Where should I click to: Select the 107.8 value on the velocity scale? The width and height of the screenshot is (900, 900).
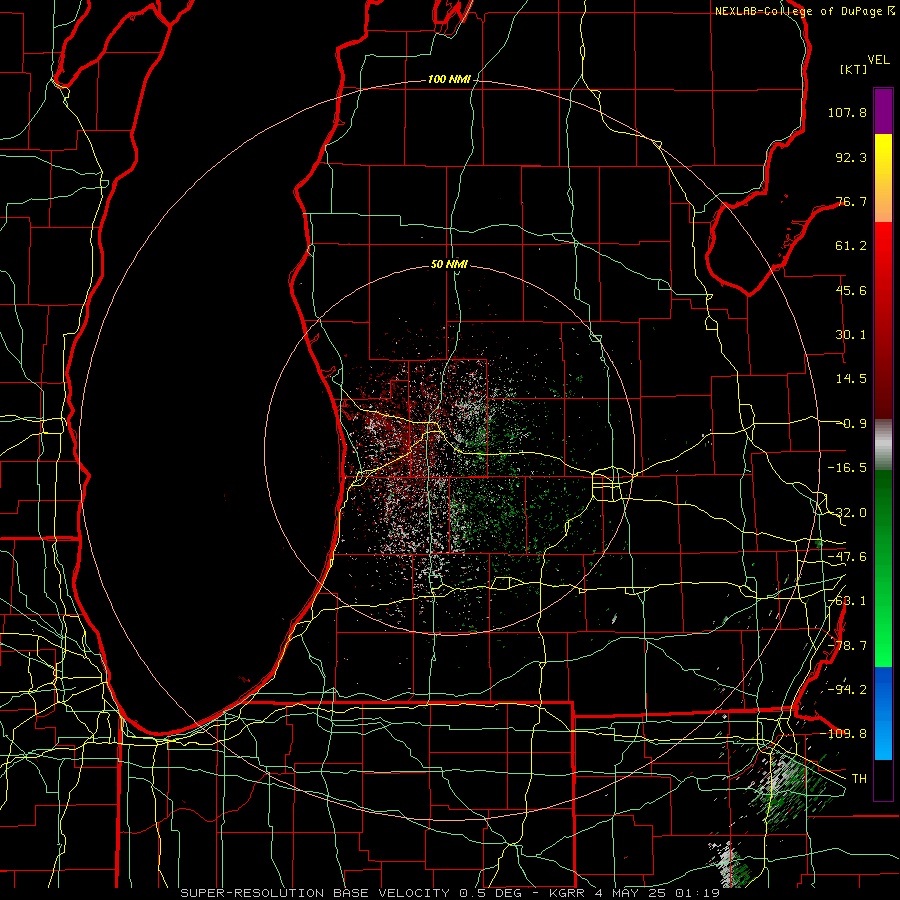click(847, 112)
